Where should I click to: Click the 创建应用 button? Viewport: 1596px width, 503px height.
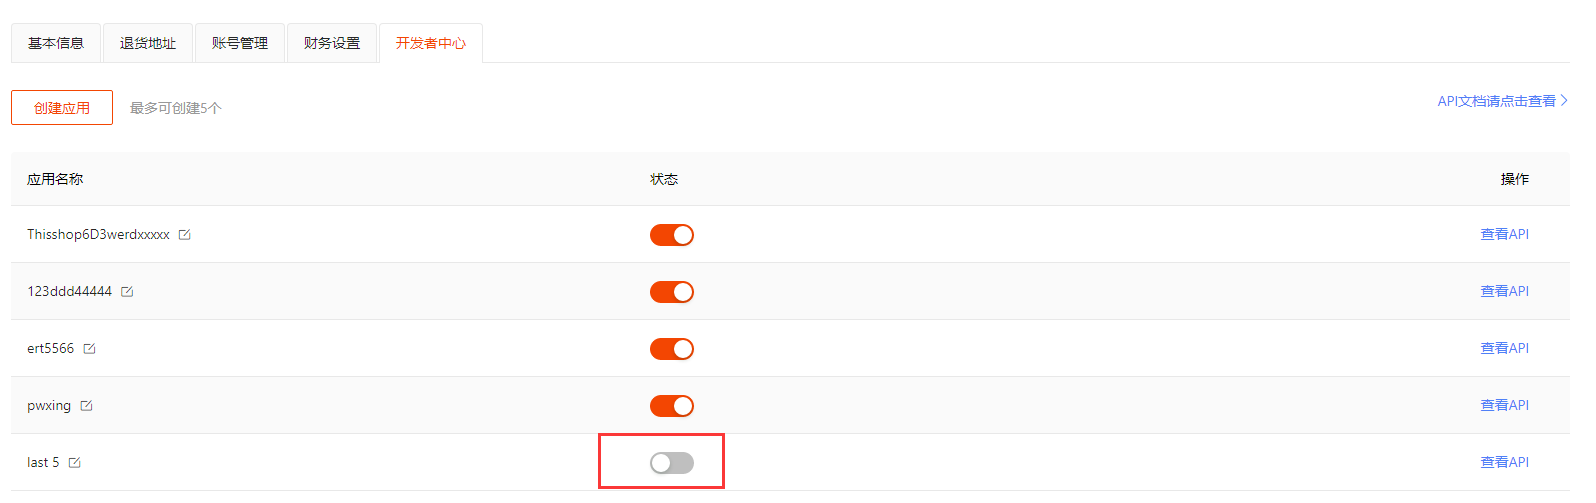coord(62,108)
